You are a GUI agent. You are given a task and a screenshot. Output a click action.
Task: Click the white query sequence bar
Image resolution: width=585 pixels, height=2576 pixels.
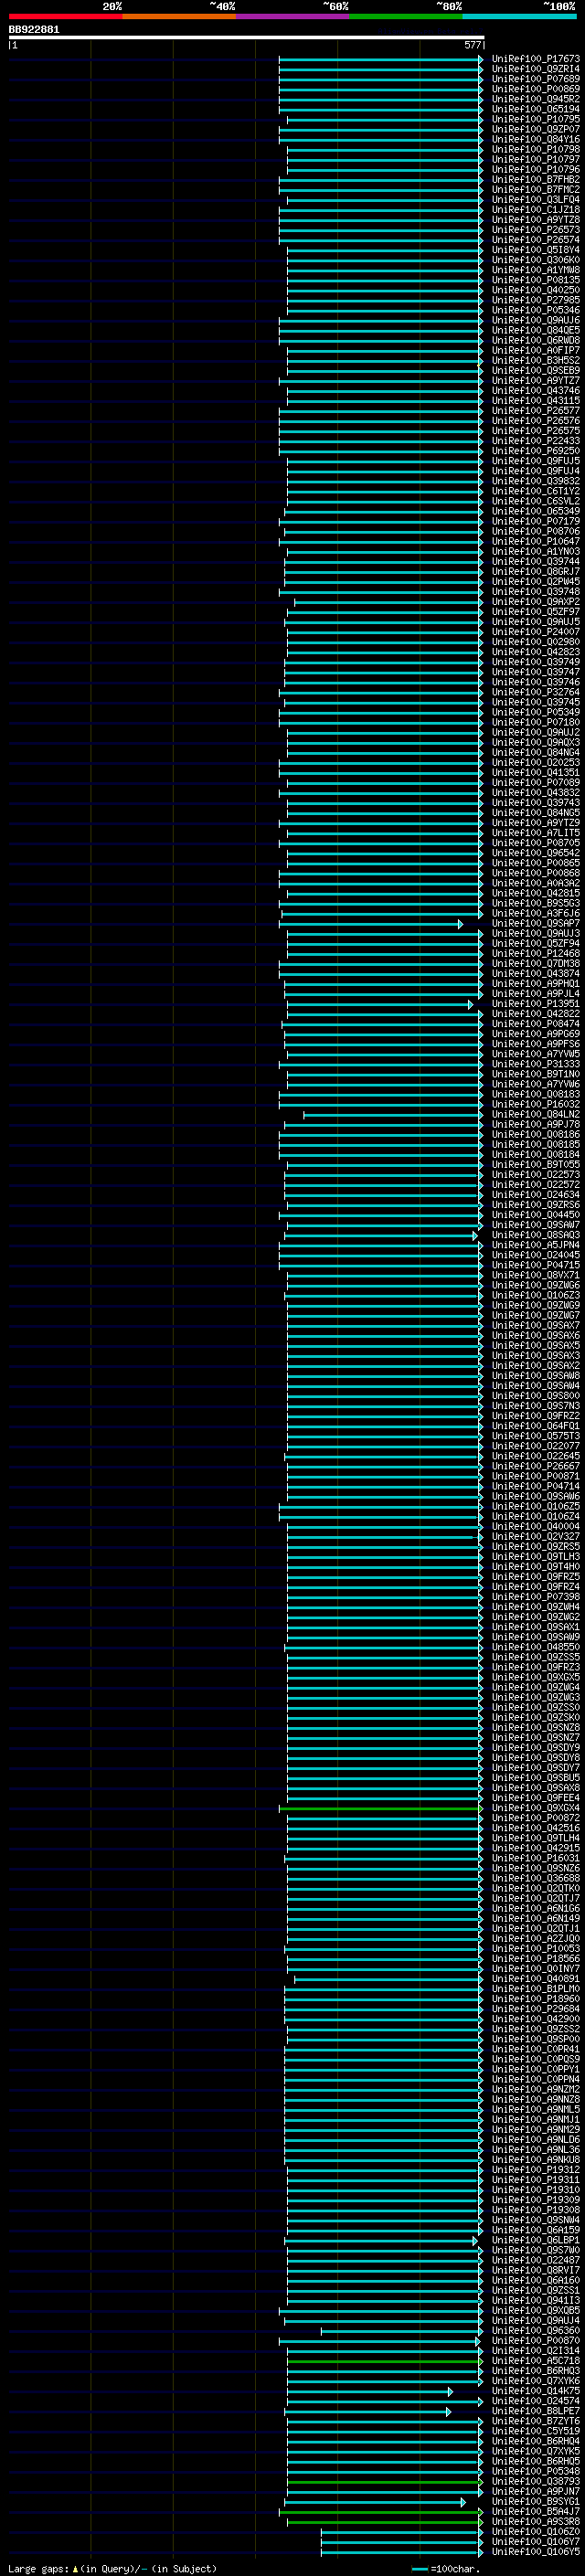246,37
